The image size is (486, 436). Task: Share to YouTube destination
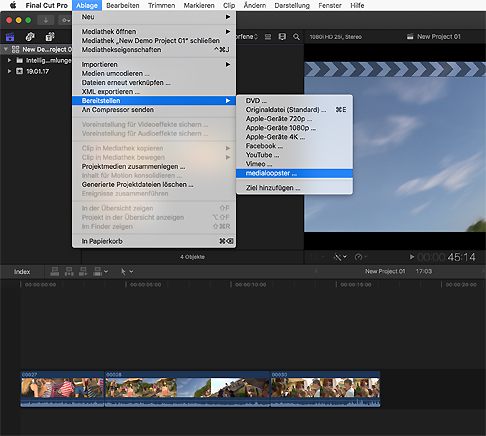click(294, 155)
